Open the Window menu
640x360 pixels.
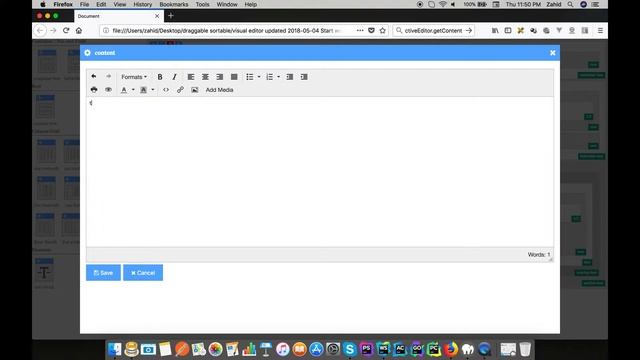tap(227, 4)
